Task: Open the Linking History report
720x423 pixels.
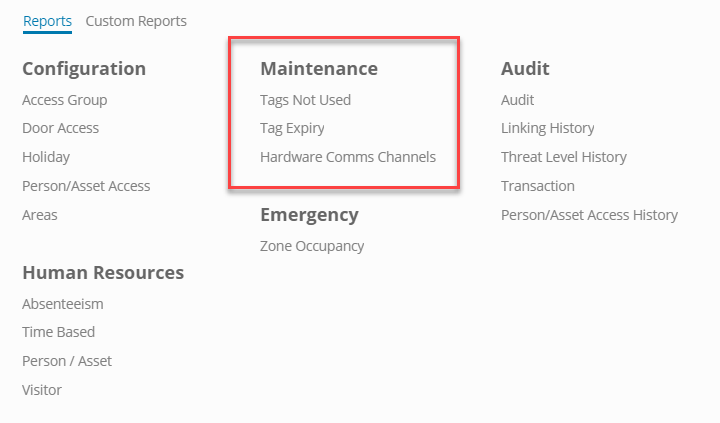Action: (x=547, y=128)
